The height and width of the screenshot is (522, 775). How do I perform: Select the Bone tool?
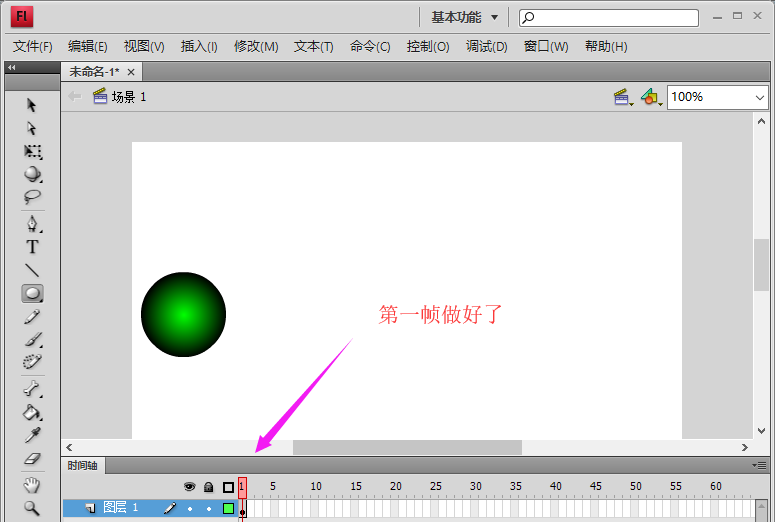32,389
